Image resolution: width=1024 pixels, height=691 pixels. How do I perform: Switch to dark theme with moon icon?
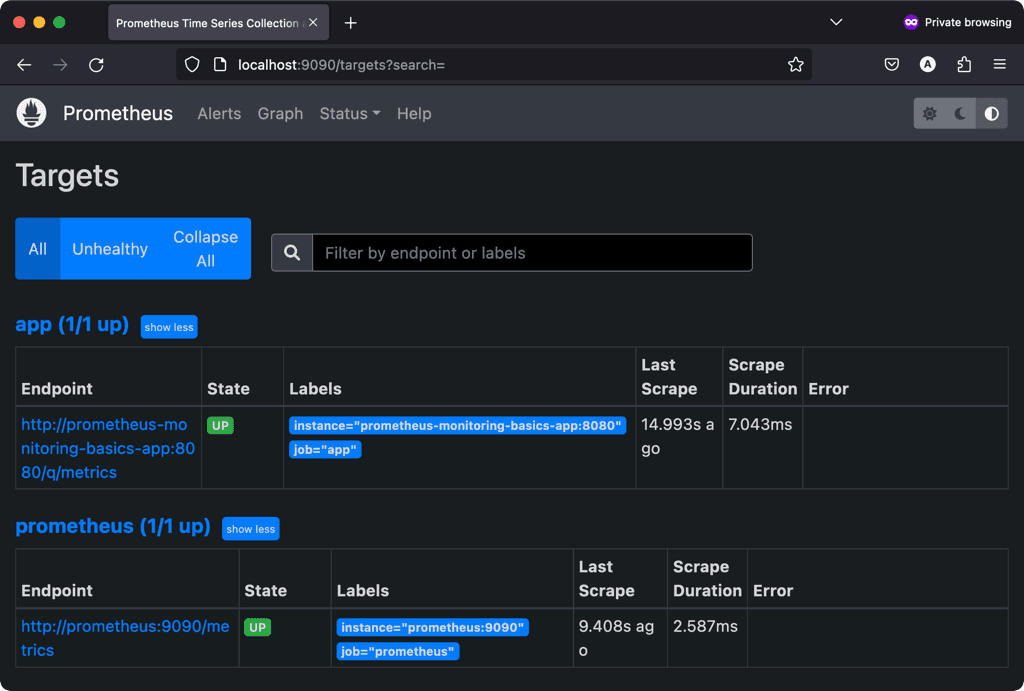(x=960, y=114)
